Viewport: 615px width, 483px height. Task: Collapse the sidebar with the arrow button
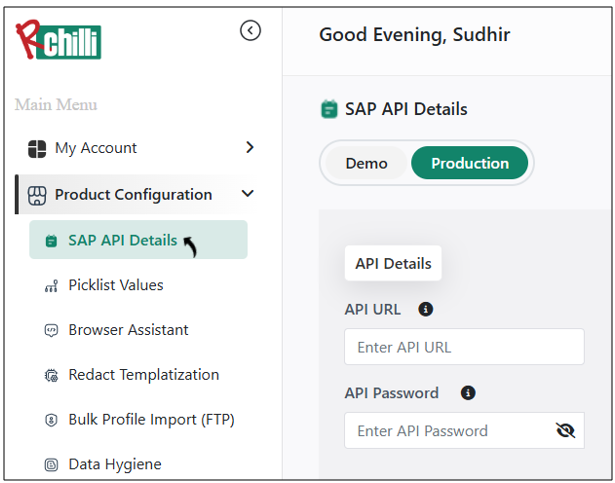(x=250, y=31)
